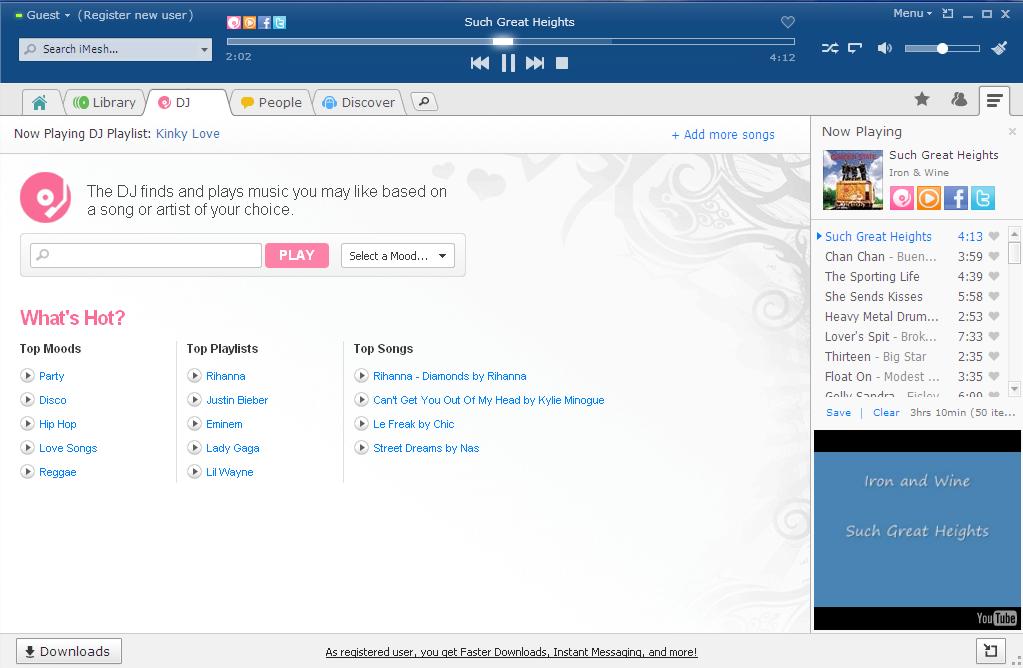Open the Select a Mood dropdown

pyautogui.click(x=398, y=256)
